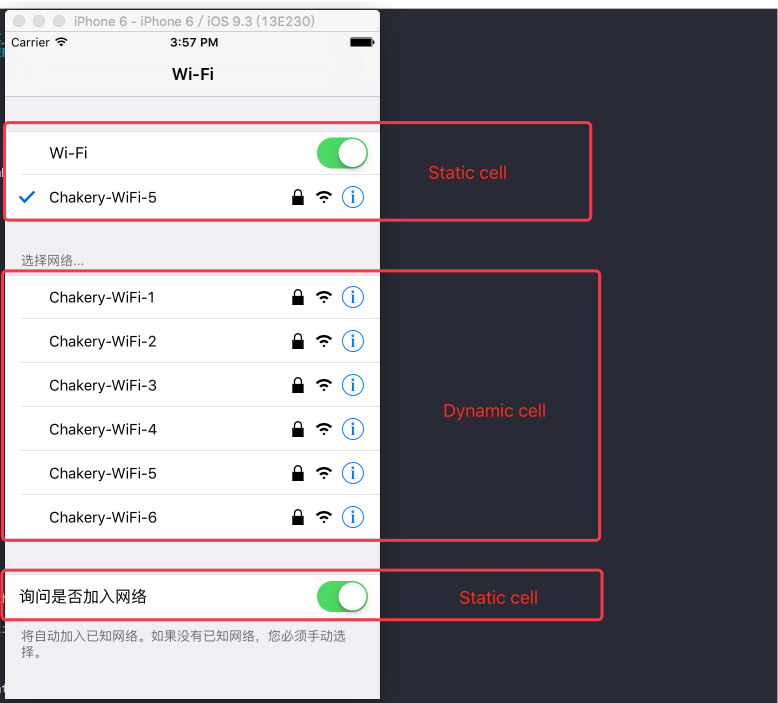Viewport: 778px width, 703px height.
Task: Tap info icon for Chakery-WiFi-2
Action: [x=353, y=341]
